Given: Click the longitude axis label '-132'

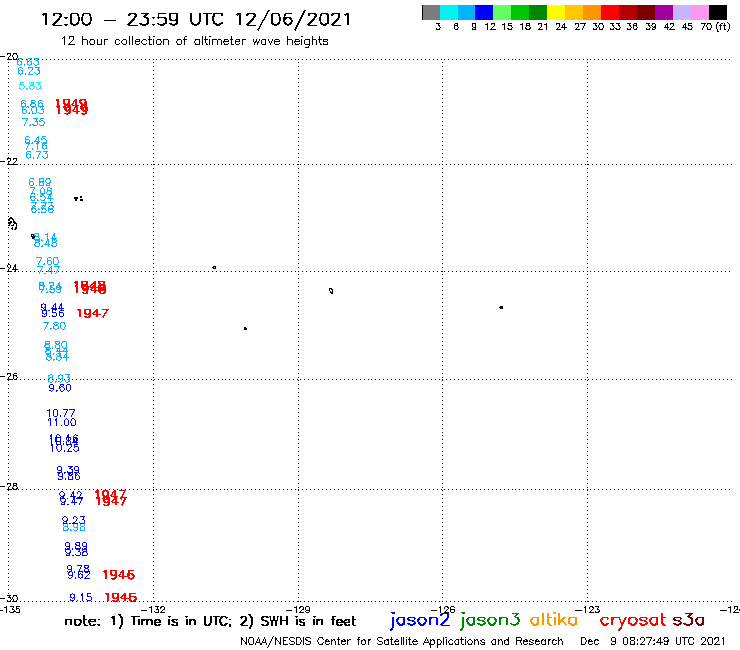Looking at the screenshot, I should [x=153, y=609].
